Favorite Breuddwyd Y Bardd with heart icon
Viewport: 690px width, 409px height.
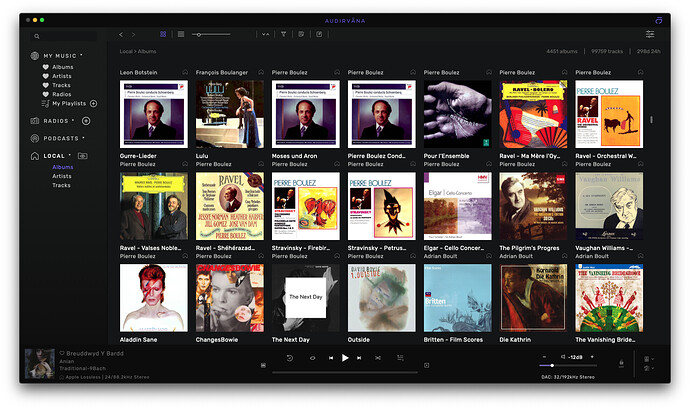click(x=62, y=353)
